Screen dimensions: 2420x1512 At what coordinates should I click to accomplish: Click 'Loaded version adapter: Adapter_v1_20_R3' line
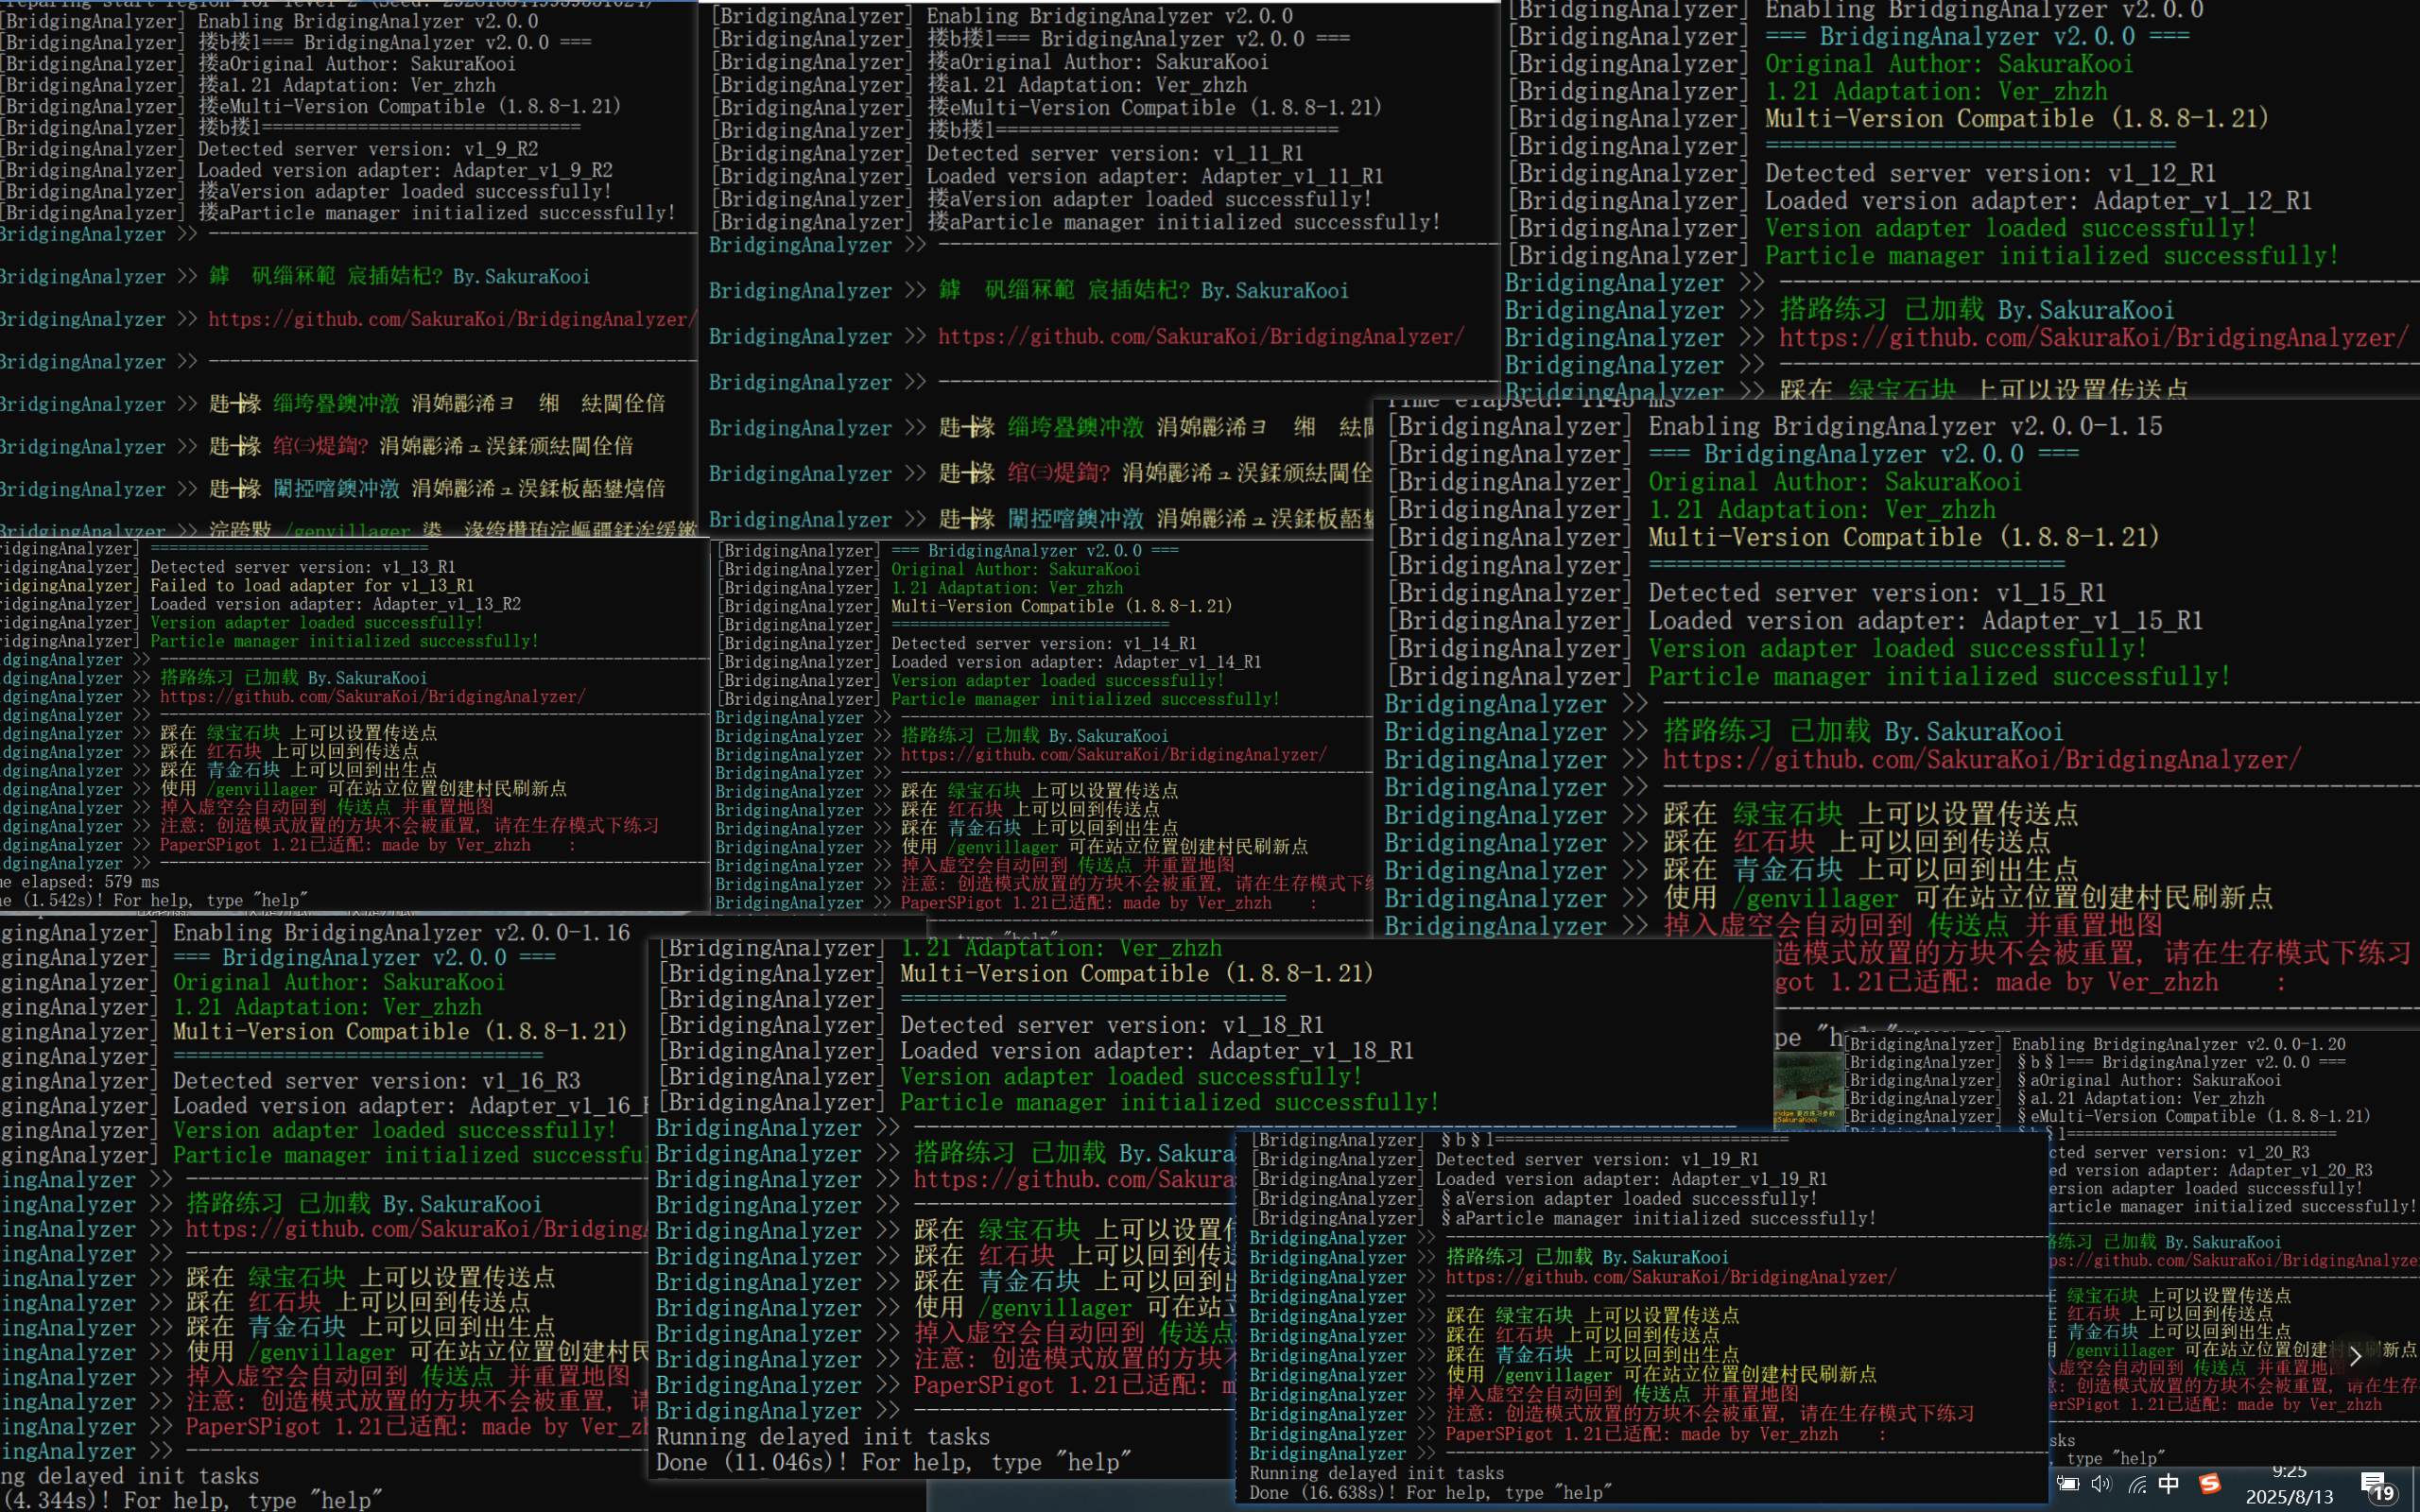[2210, 1171]
